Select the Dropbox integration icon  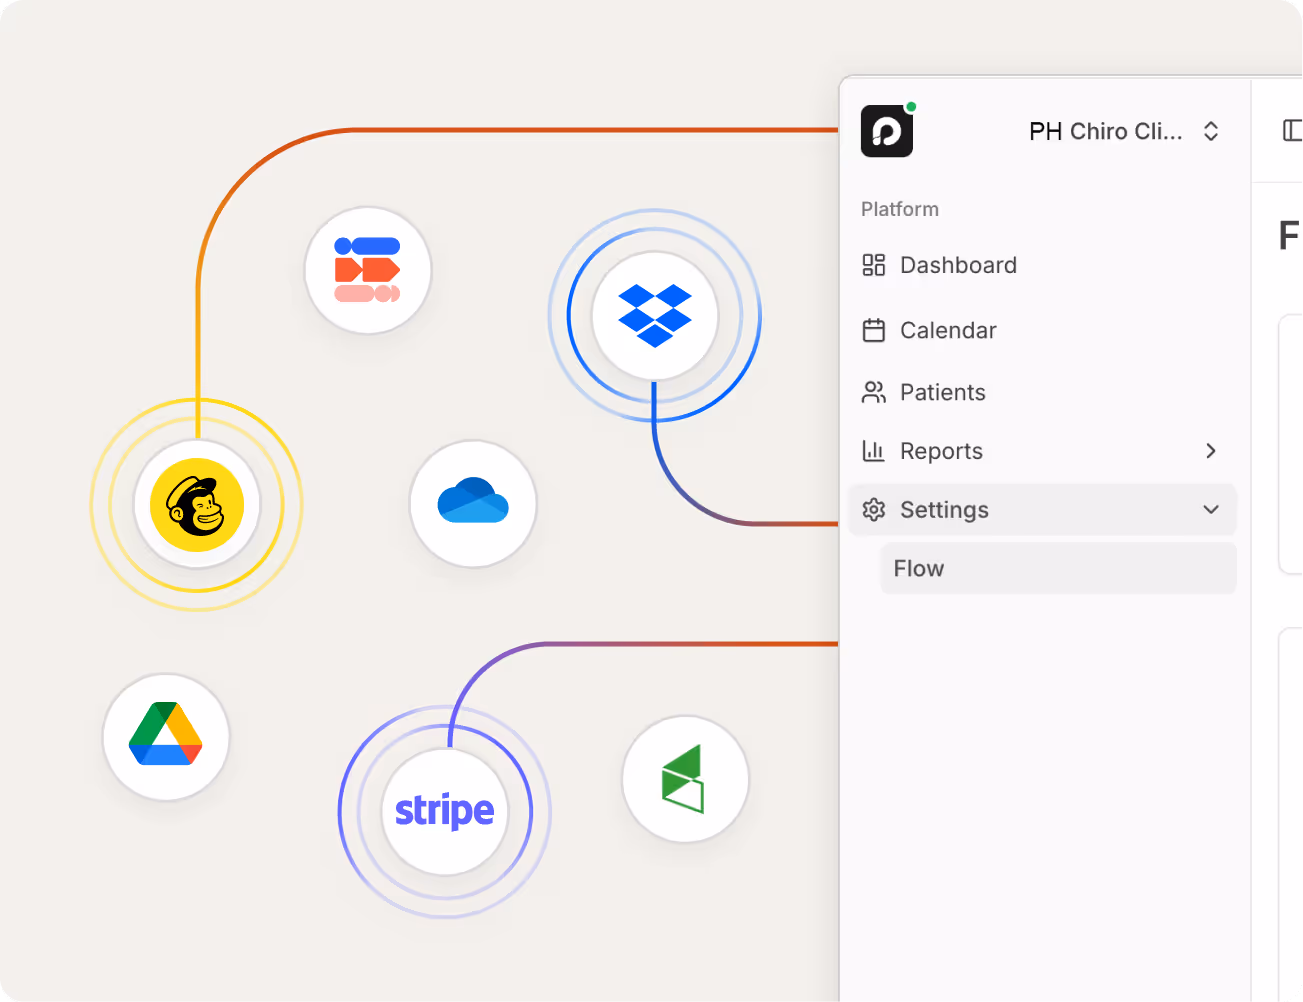click(x=655, y=315)
